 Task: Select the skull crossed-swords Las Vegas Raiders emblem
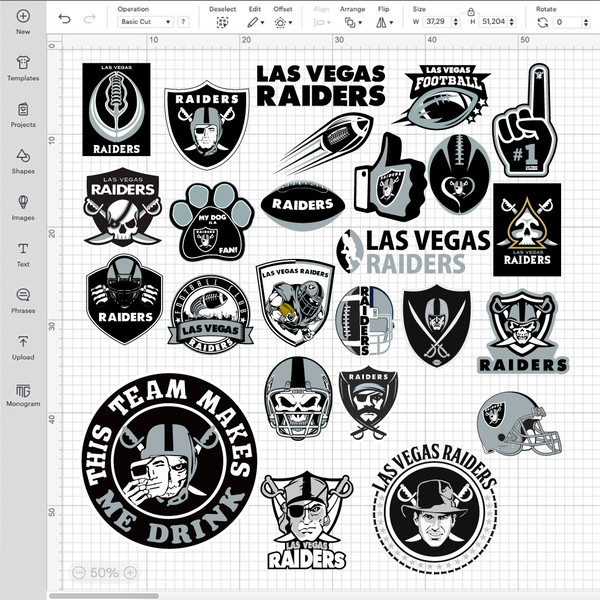point(122,207)
